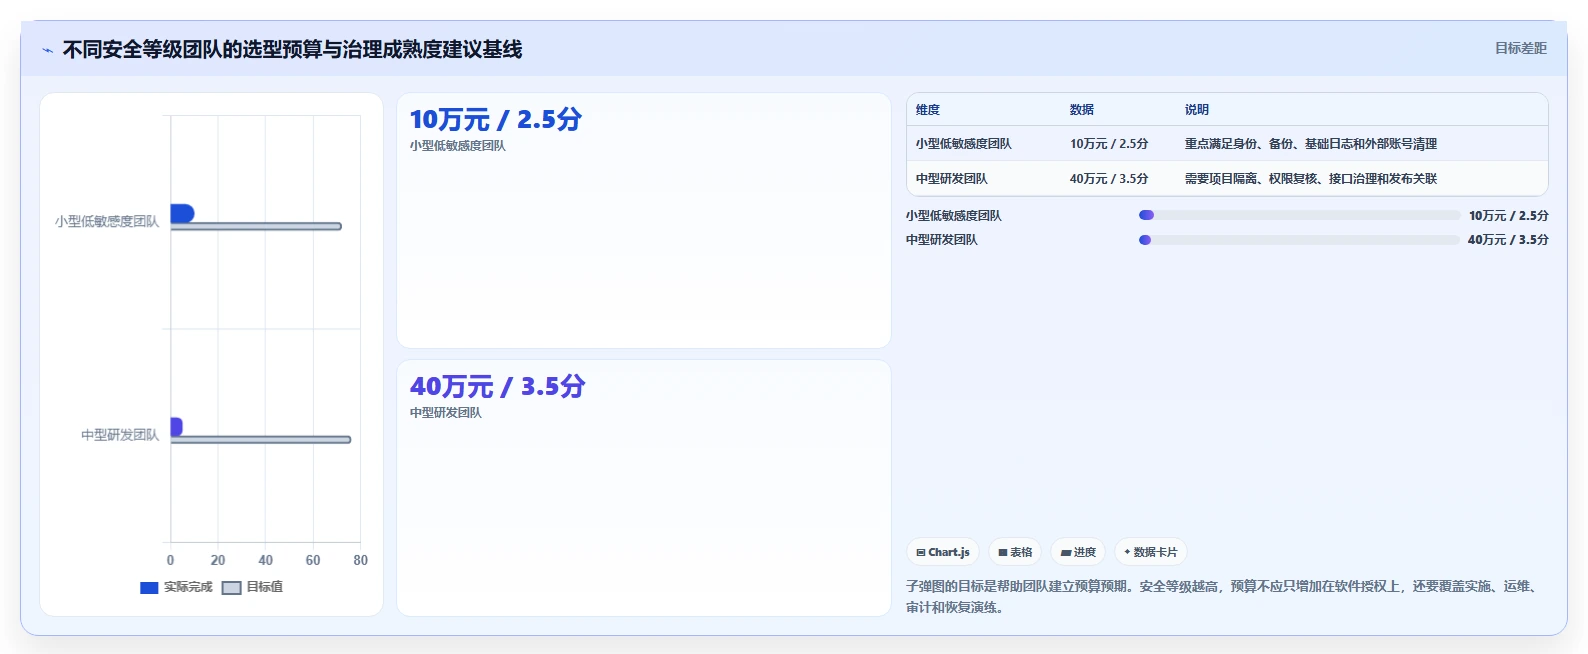Click the 数据 table column header
The width and height of the screenshot is (1588, 654).
coord(1082,110)
